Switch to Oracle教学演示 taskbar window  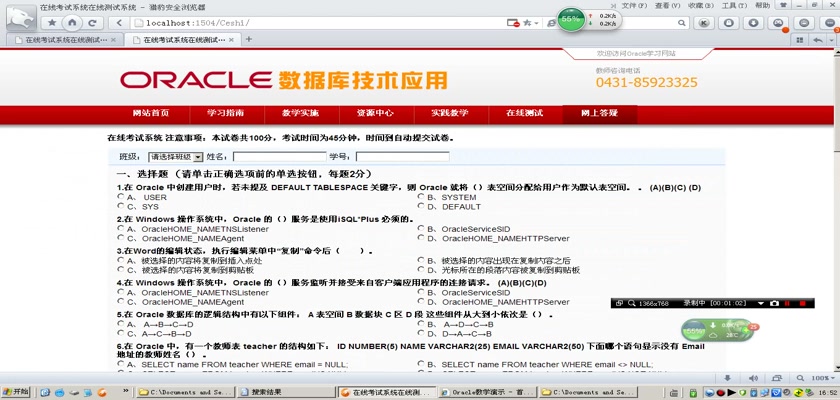486,392
